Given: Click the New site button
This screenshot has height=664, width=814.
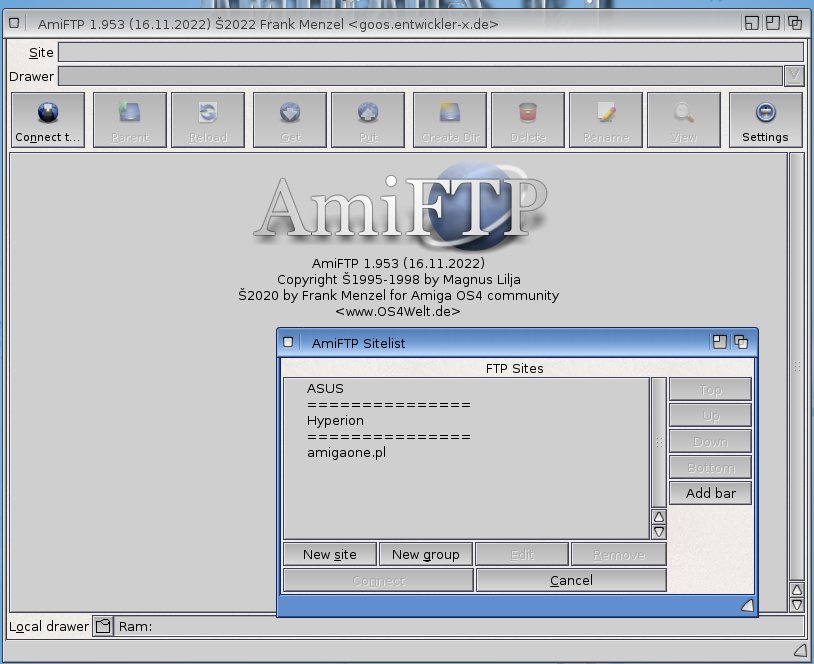Looking at the screenshot, I should [330, 554].
